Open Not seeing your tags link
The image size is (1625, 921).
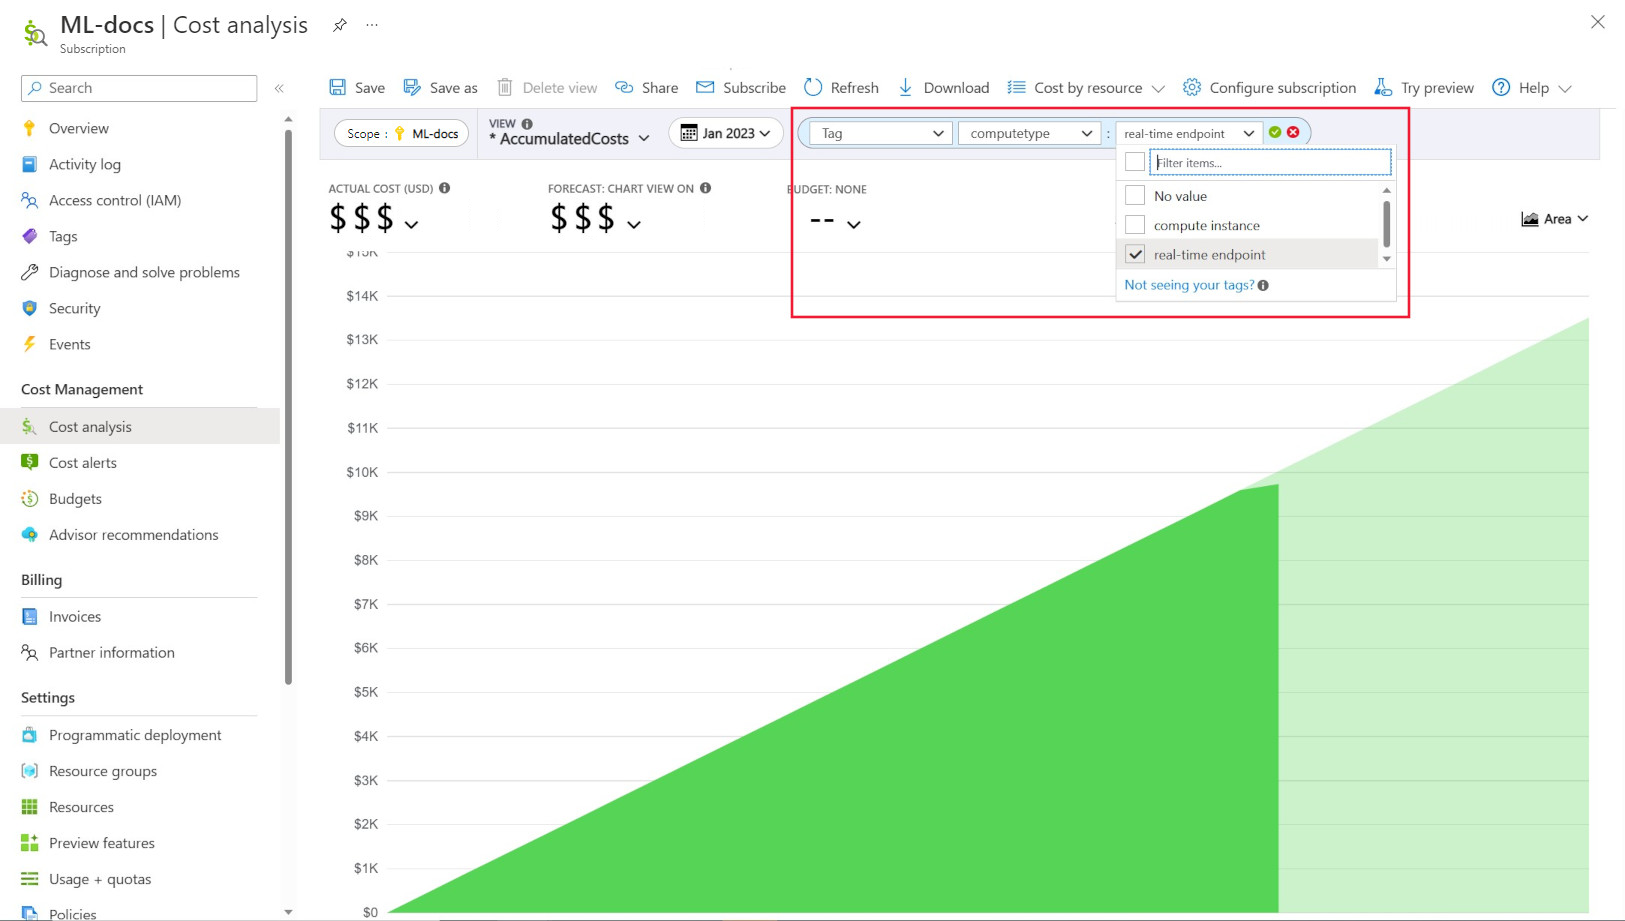1189,285
